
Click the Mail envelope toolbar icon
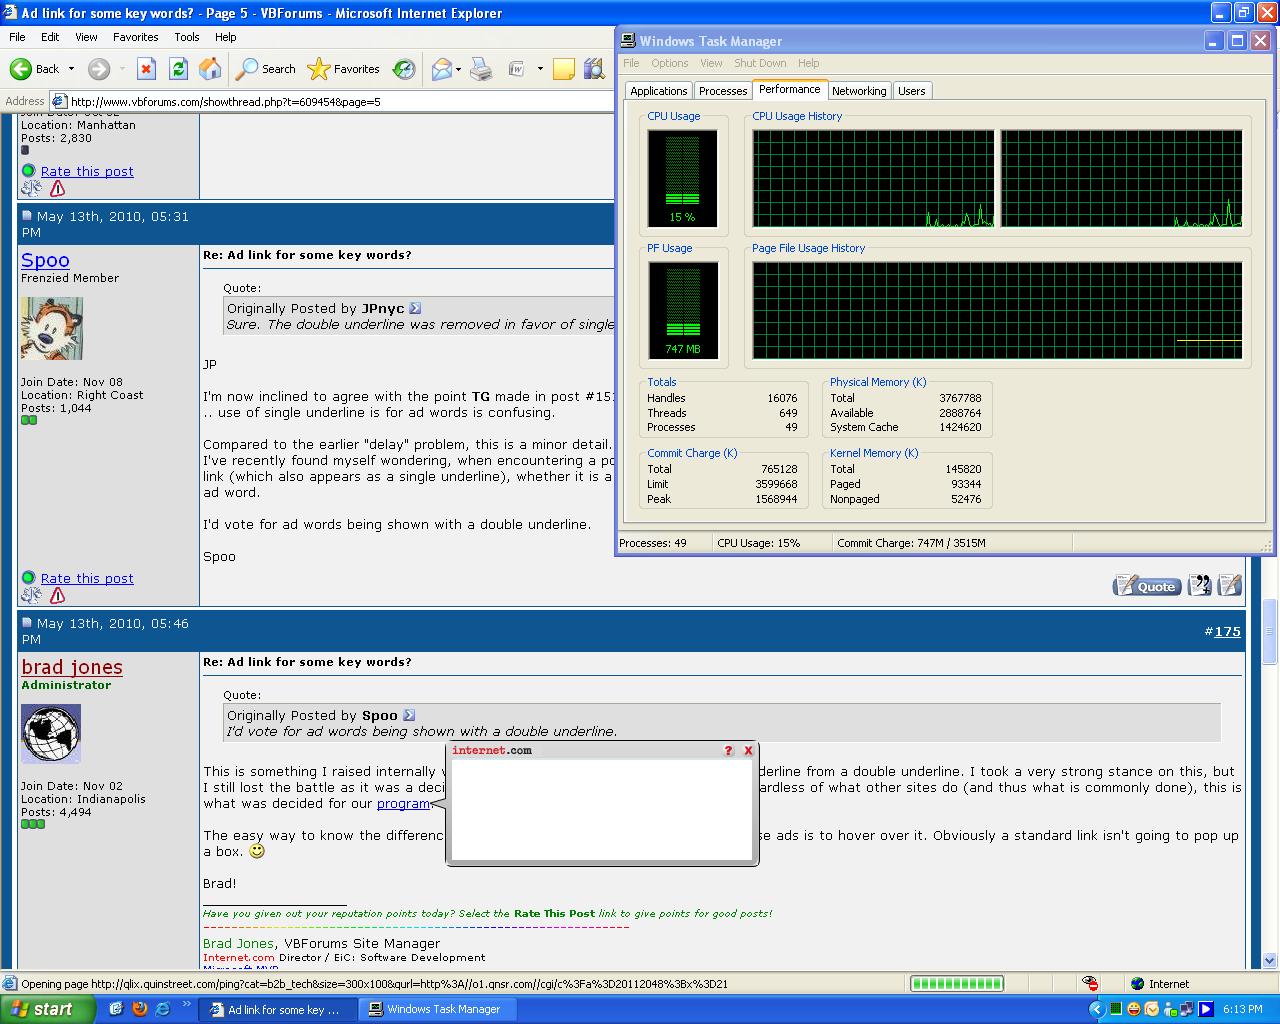441,69
